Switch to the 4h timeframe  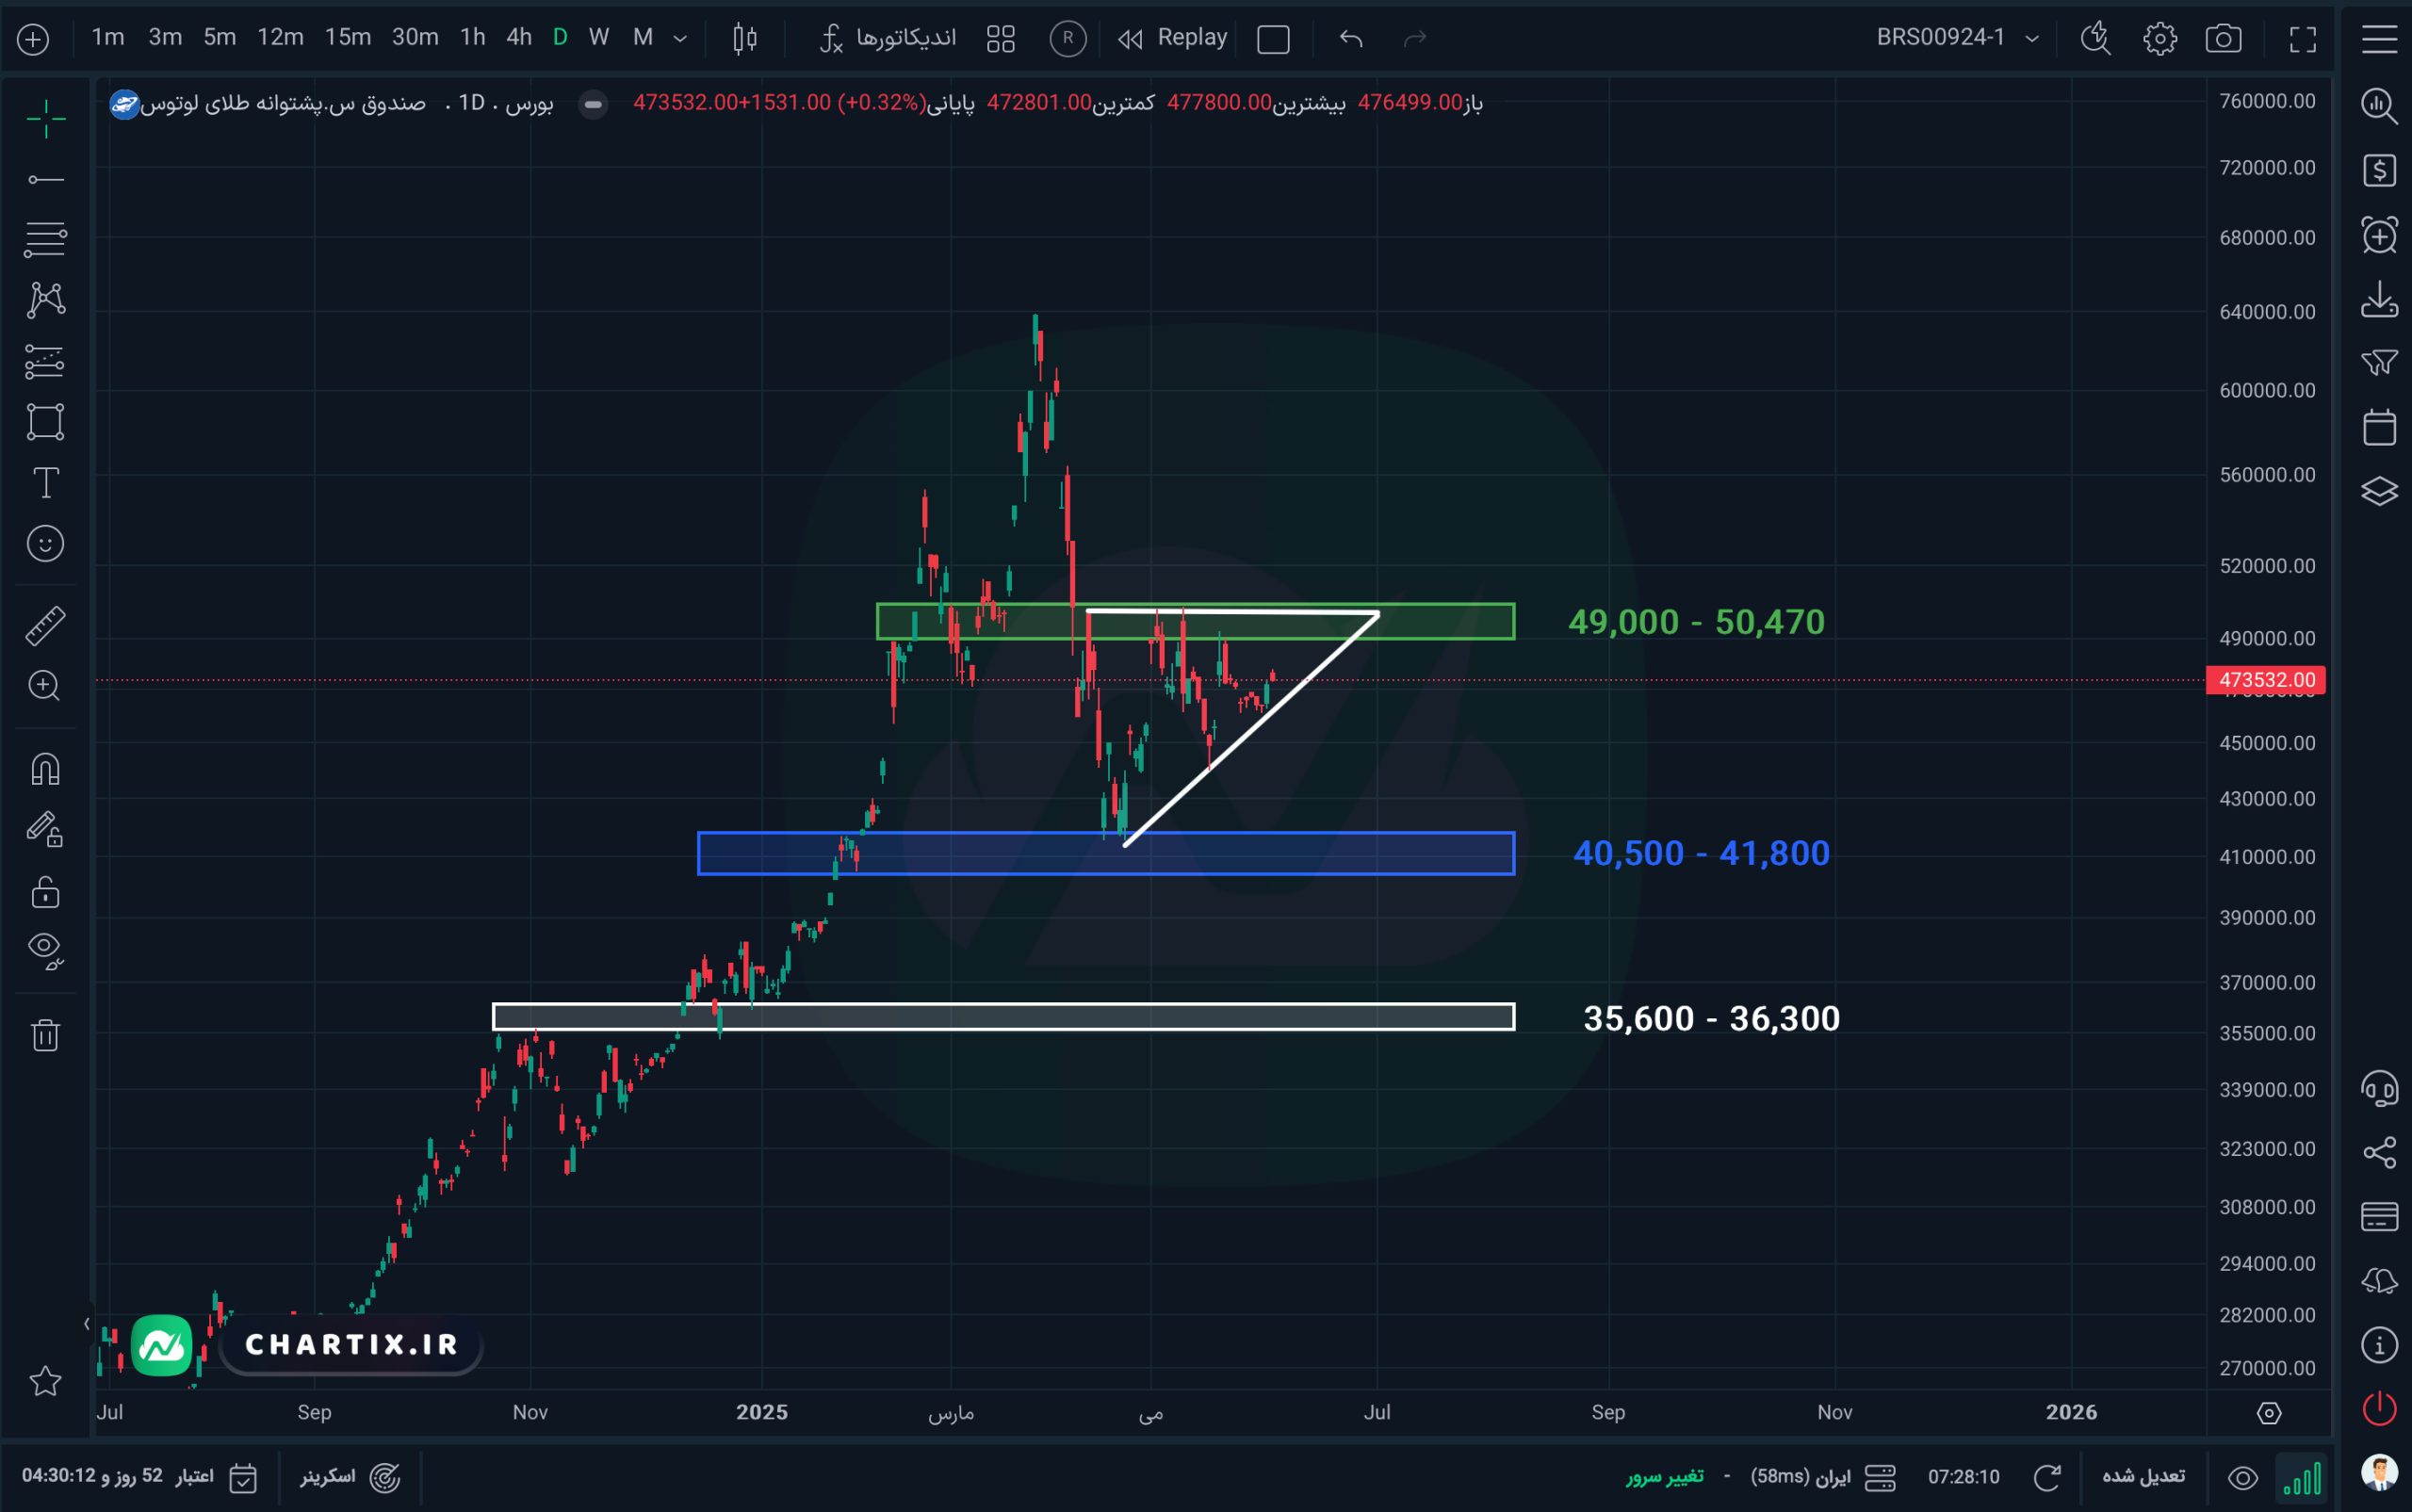tap(519, 38)
